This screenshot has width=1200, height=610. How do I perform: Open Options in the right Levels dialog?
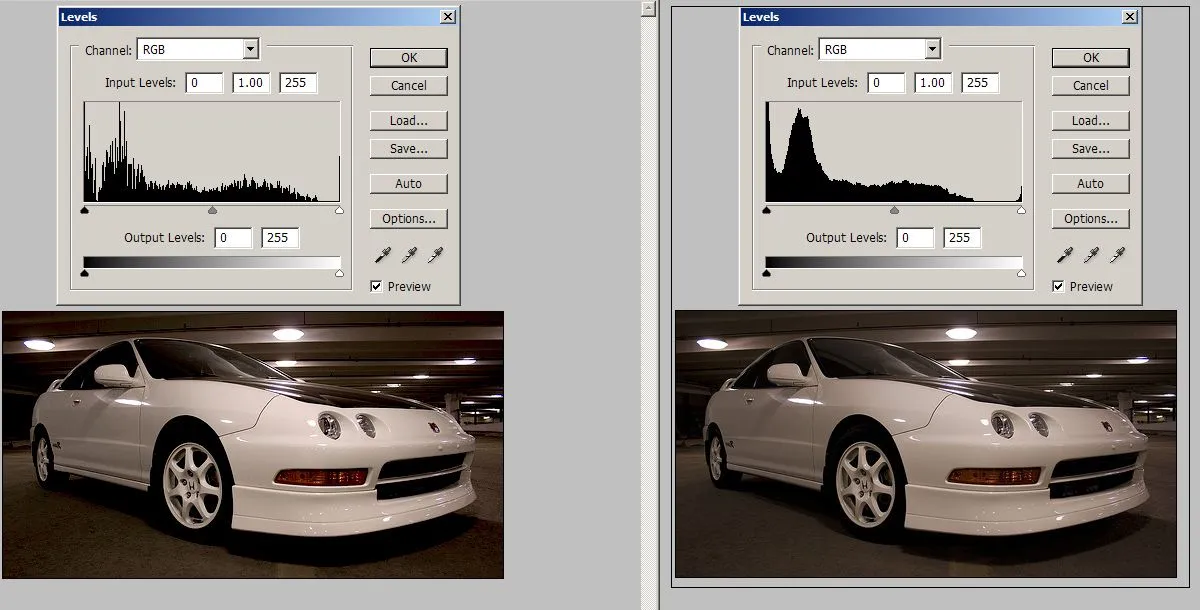1090,218
